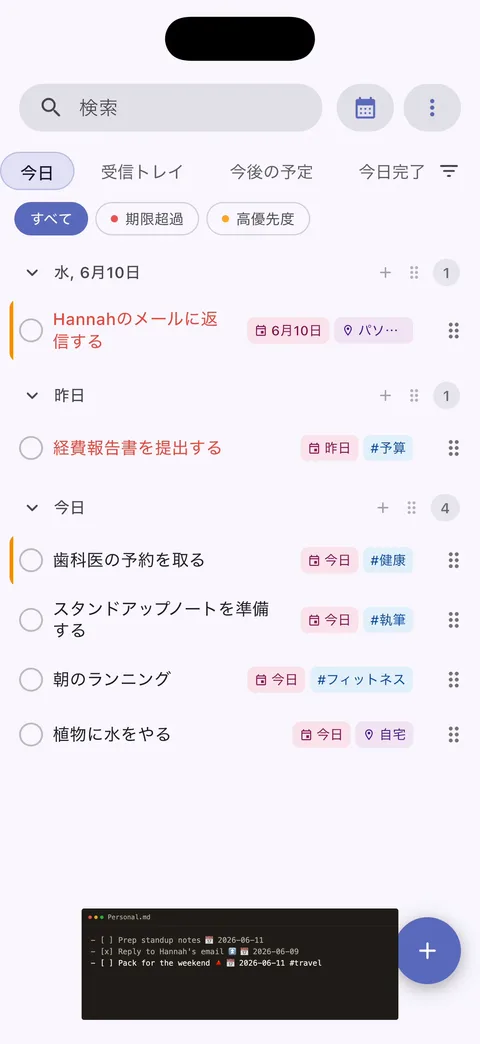Complete the 植物に水をやる task circle
Viewport: 480px width, 1044px height.
point(31,734)
